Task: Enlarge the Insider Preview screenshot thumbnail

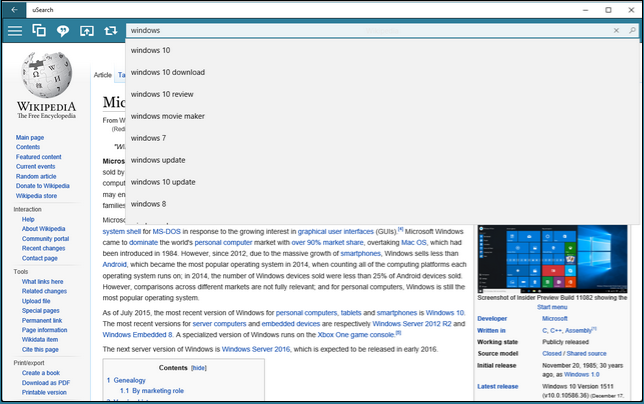Action: coord(552,259)
